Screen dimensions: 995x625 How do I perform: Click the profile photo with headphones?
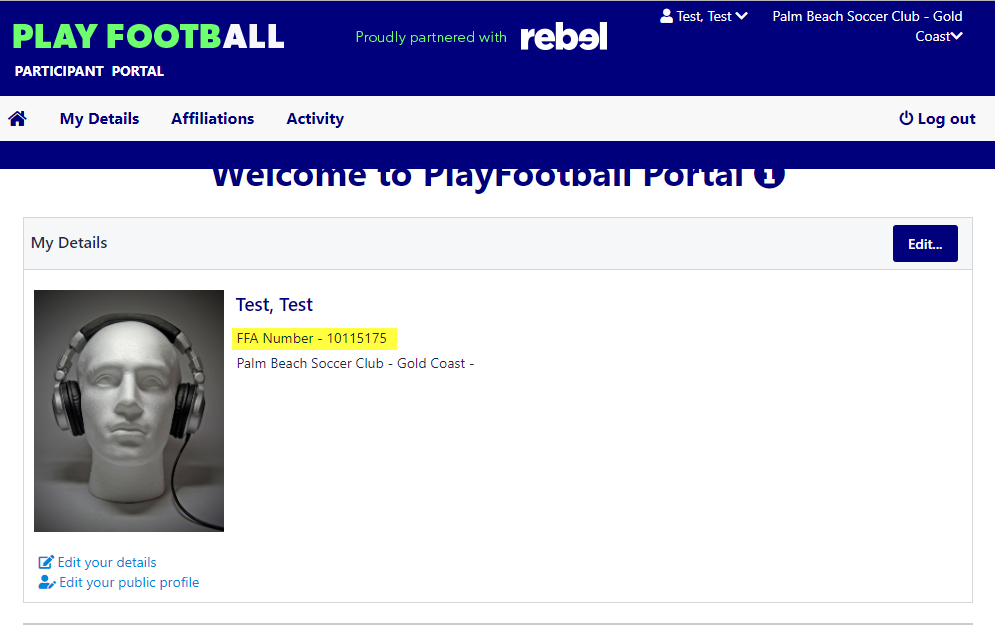click(x=129, y=411)
